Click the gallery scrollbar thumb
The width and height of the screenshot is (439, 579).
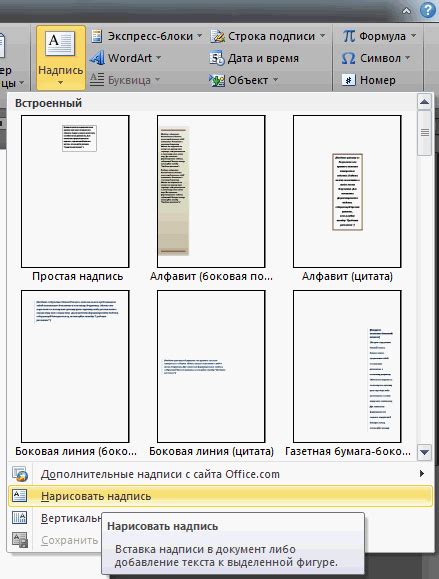click(424, 133)
